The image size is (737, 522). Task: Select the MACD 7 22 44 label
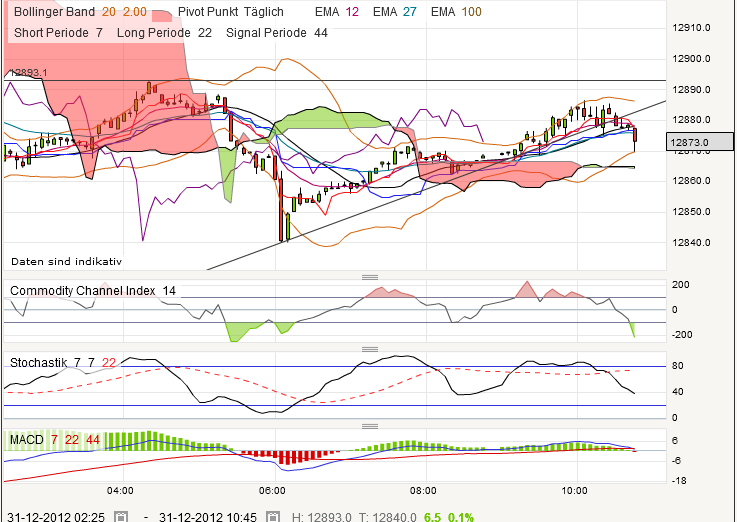point(55,439)
